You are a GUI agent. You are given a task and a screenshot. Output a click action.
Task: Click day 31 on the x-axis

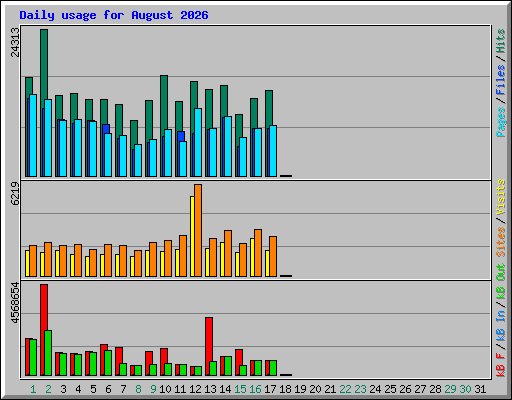click(480, 389)
